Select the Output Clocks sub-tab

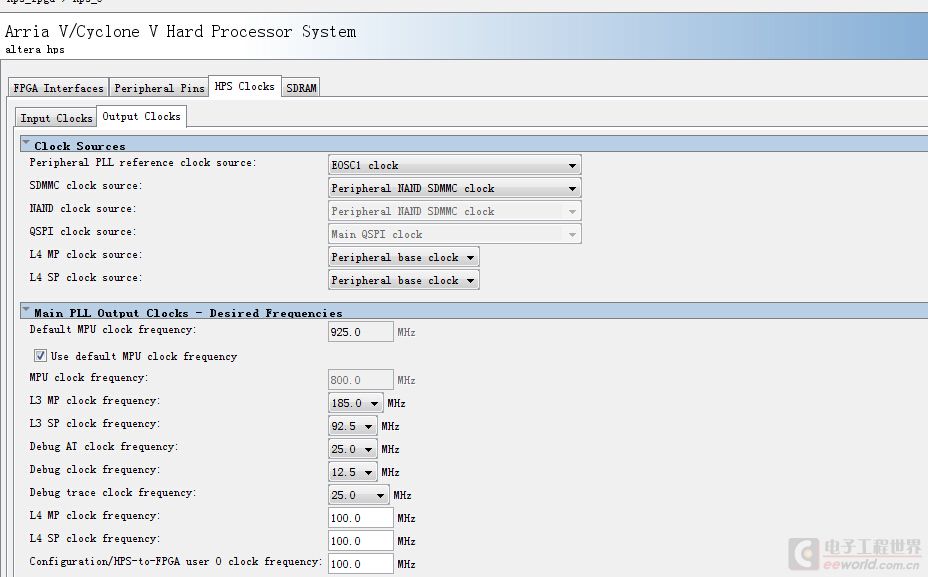pos(141,116)
